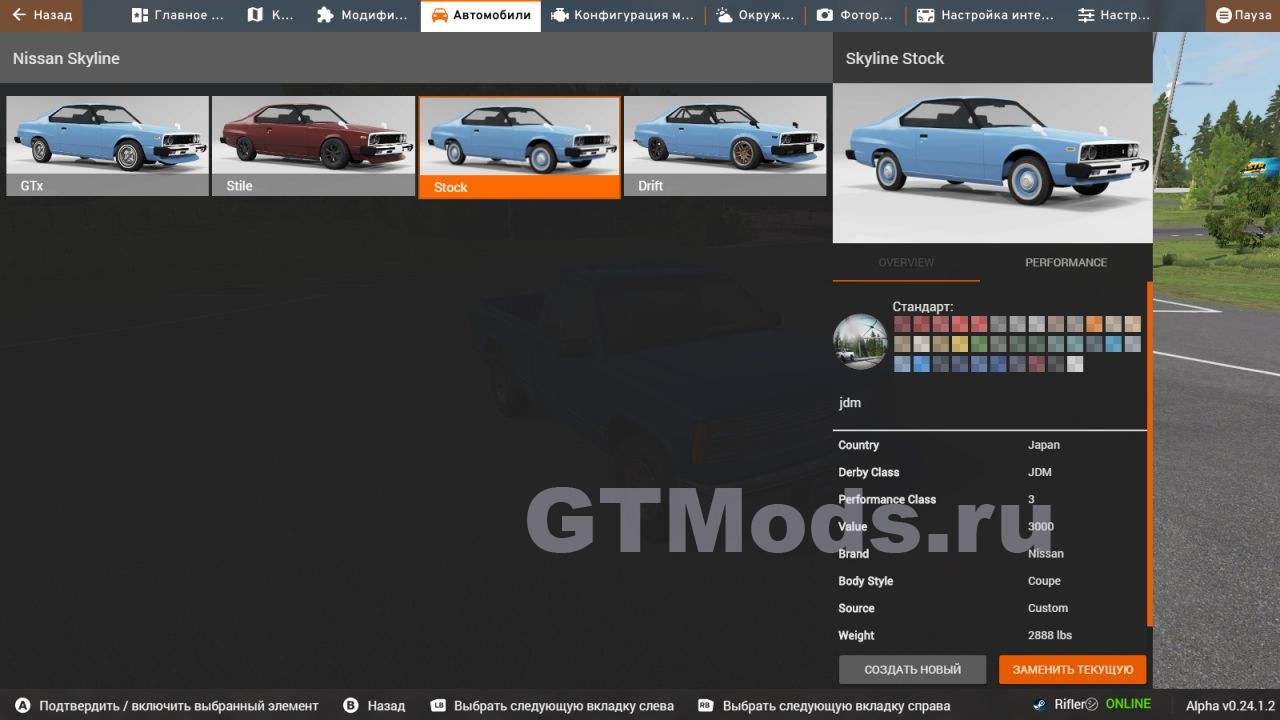Screen dimensions: 1280x720
Task: Open the Фотор... camera tab
Action: [x=855, y=15]
